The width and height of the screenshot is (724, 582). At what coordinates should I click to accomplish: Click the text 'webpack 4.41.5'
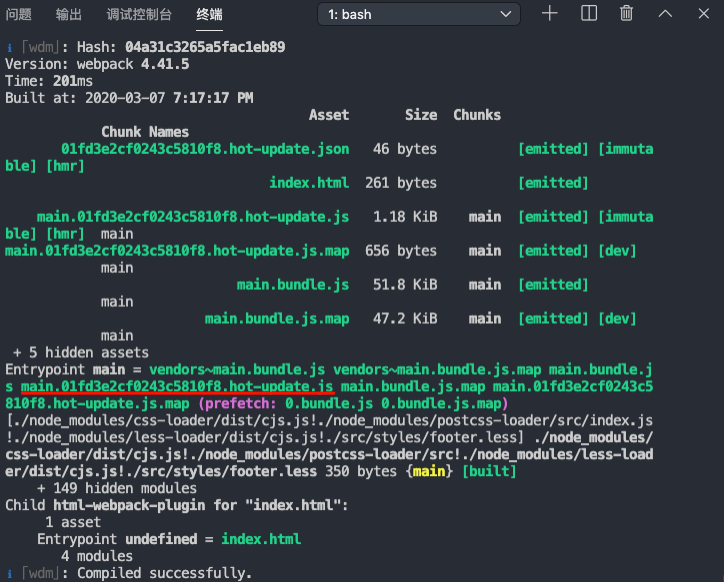(x=133, y=64)
